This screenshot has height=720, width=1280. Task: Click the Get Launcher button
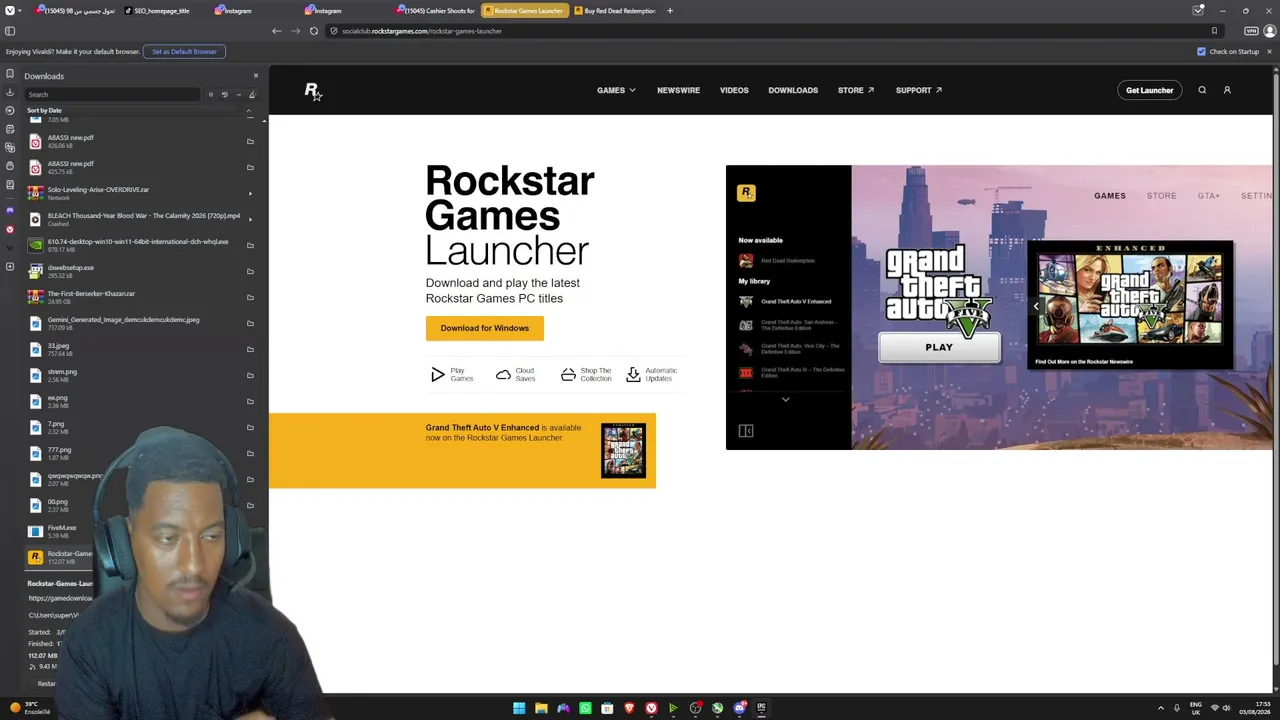[x=1149, y=90]
